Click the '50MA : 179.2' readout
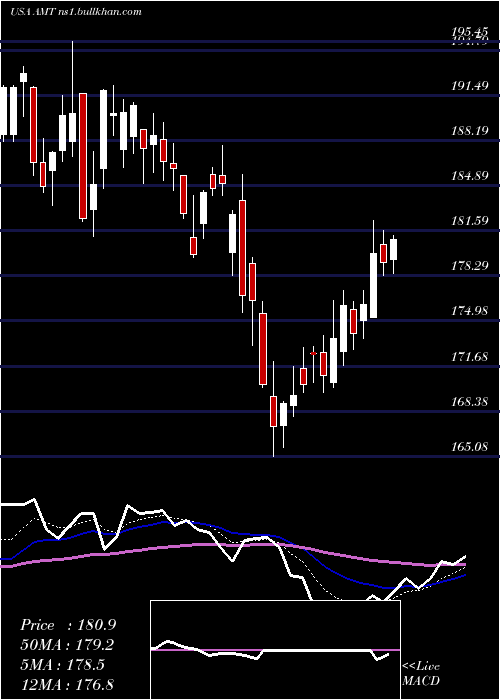 click(67, 645)
